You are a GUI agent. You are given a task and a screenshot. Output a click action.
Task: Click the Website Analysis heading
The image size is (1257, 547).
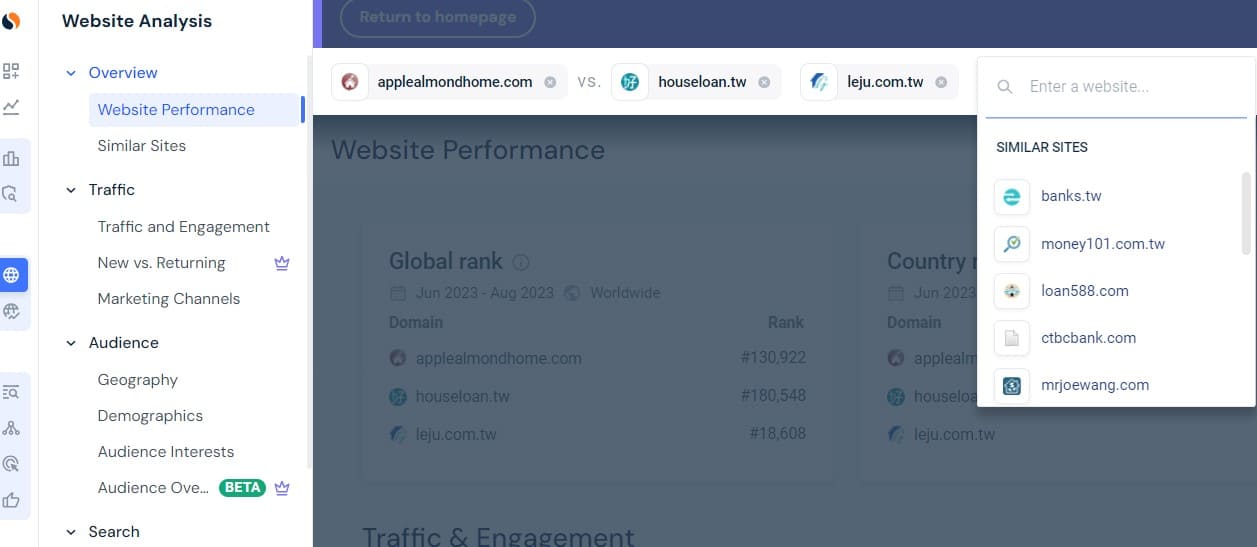click(x=137, y=21)
